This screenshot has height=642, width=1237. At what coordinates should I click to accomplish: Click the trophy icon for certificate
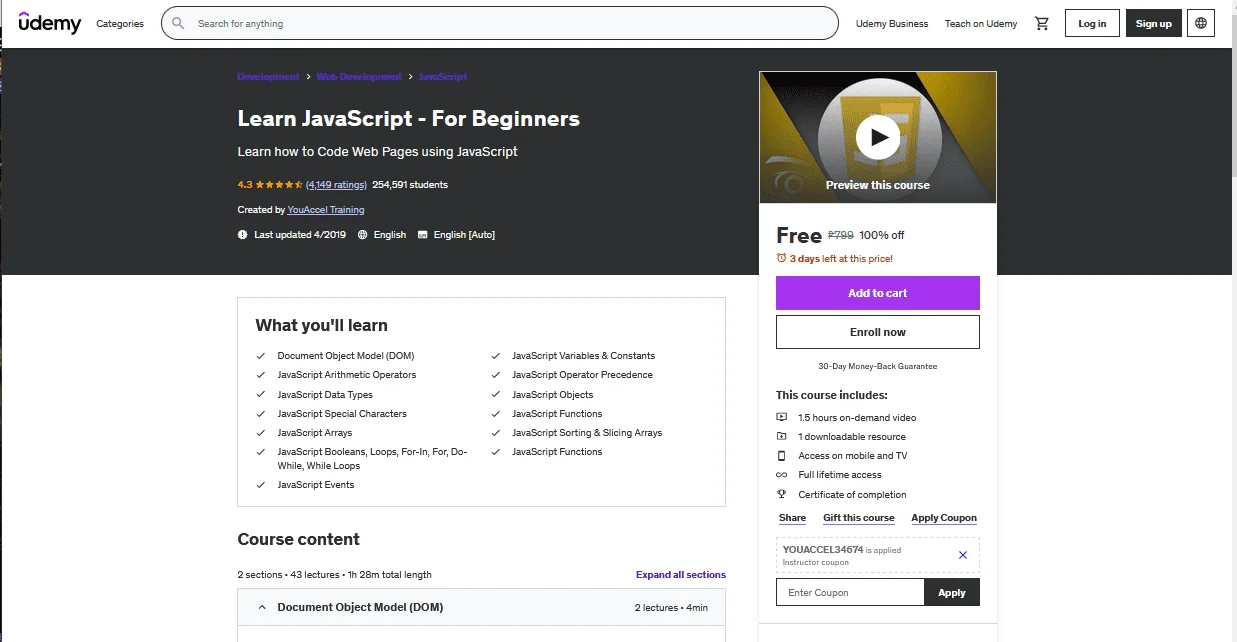coord(782,494)
